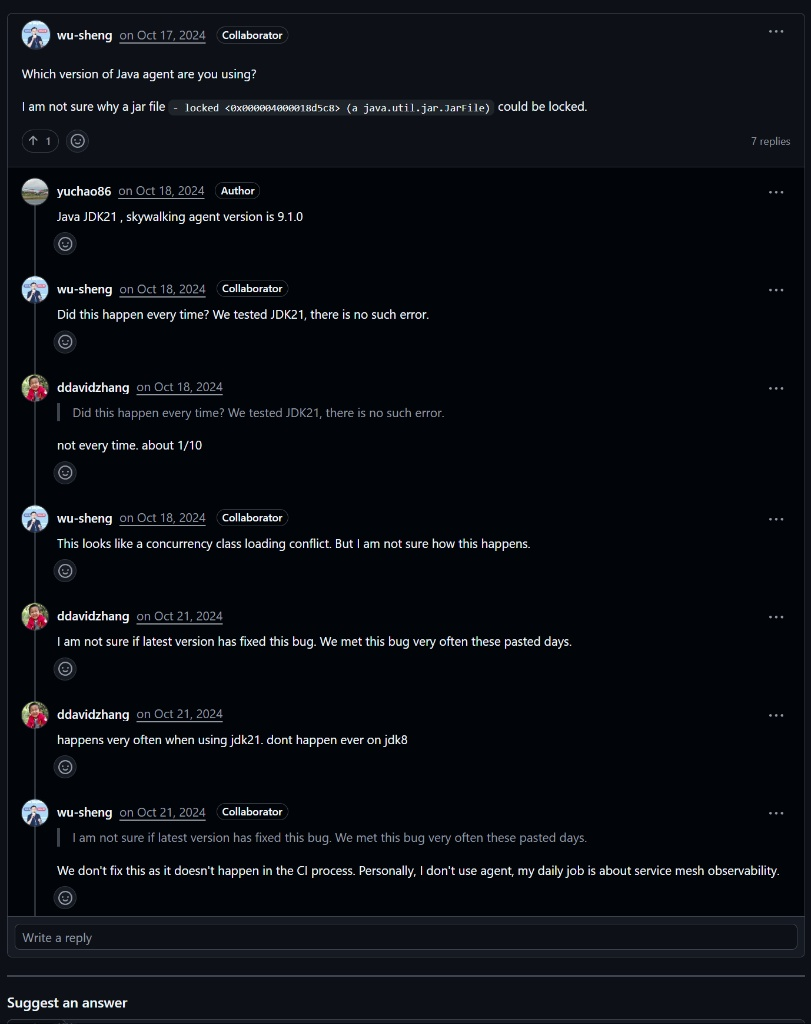React to "latest version has fixed this bug" reply
The width and height of the screenshot is (811, 1024).
click(x=65, y=668)
